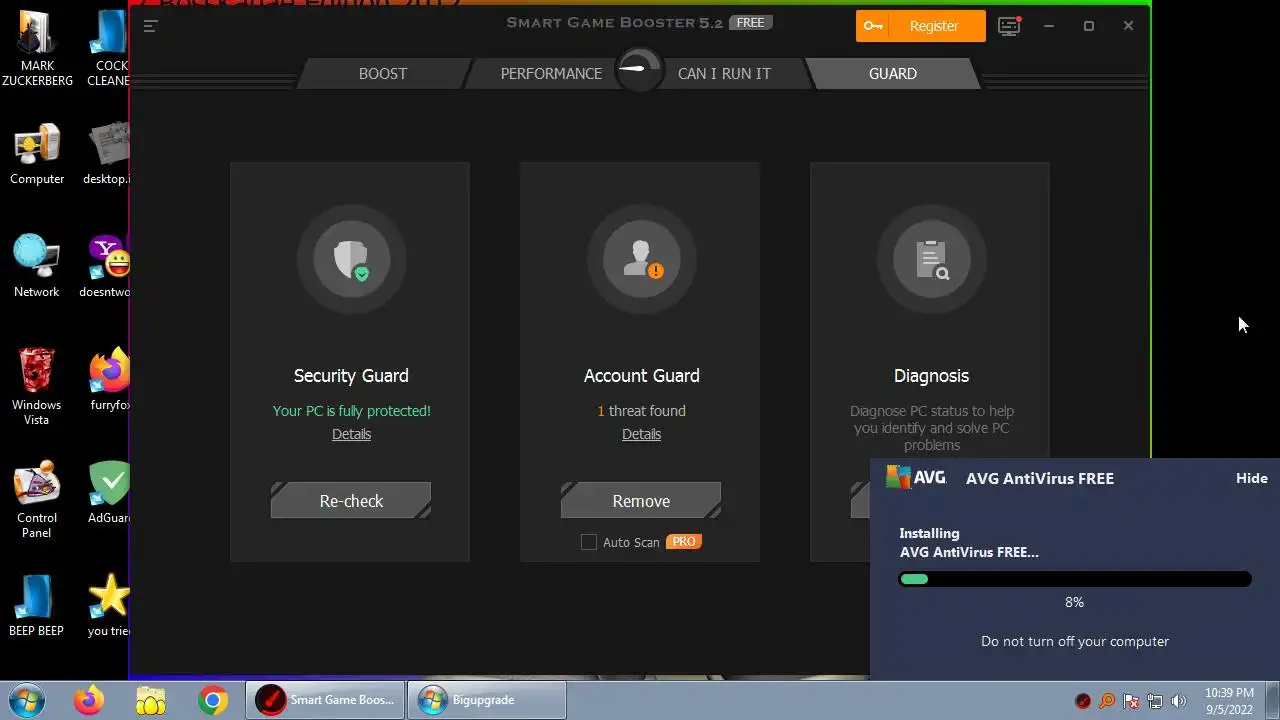Open the Action Center flag tray icon

1131,701
